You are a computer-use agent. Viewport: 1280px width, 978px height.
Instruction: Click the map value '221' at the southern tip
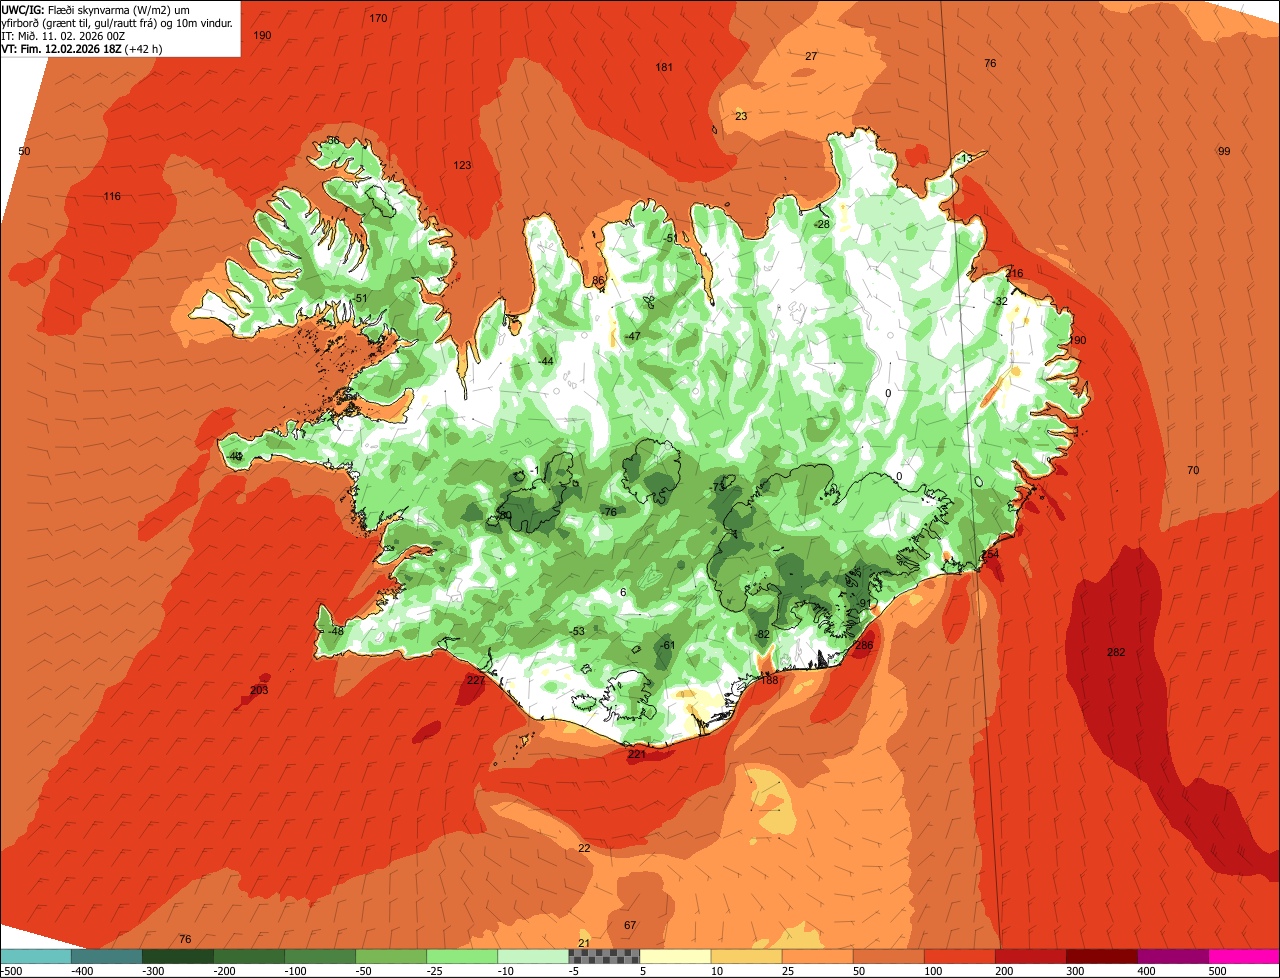[636, 755]
